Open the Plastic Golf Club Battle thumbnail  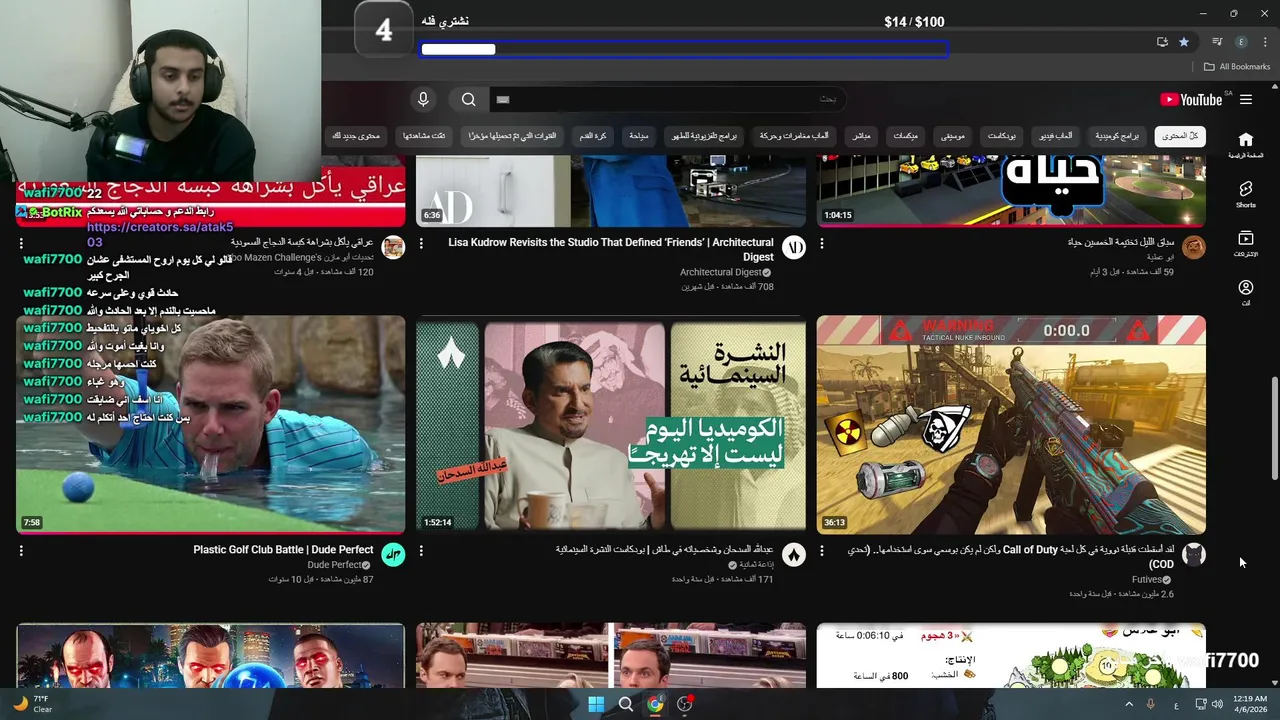point(211,425)
